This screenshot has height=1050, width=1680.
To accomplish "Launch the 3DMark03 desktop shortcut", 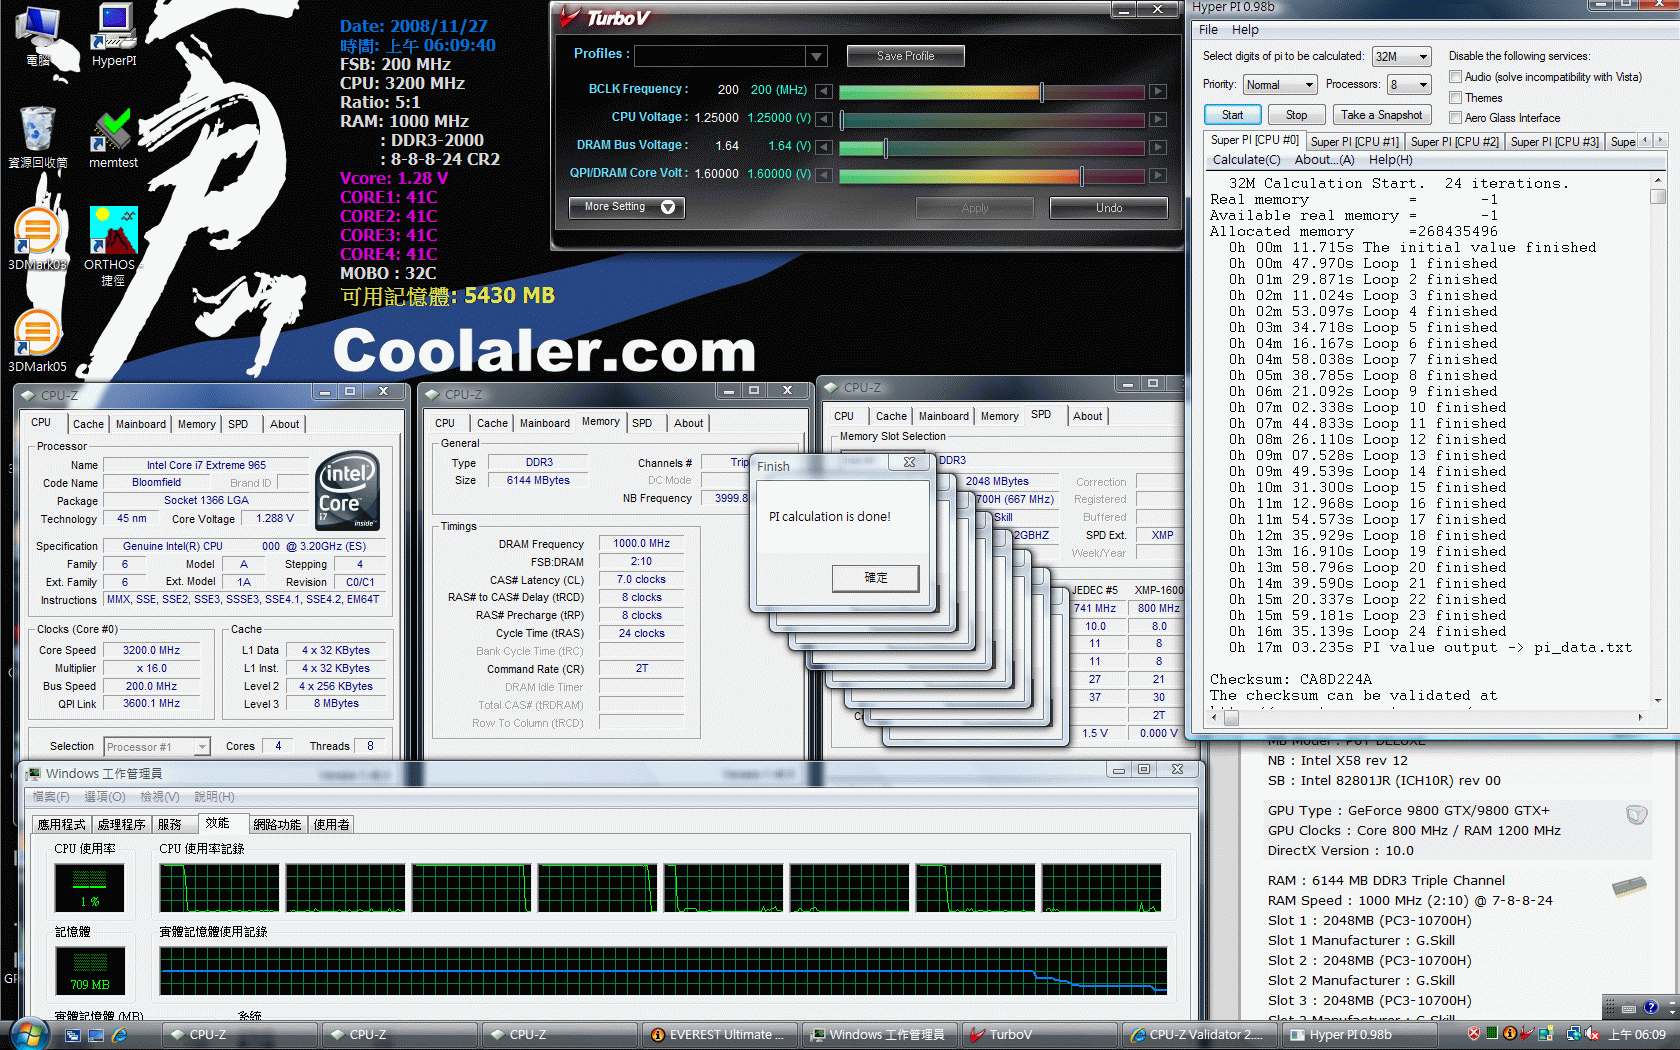I will tap(37, 240).
